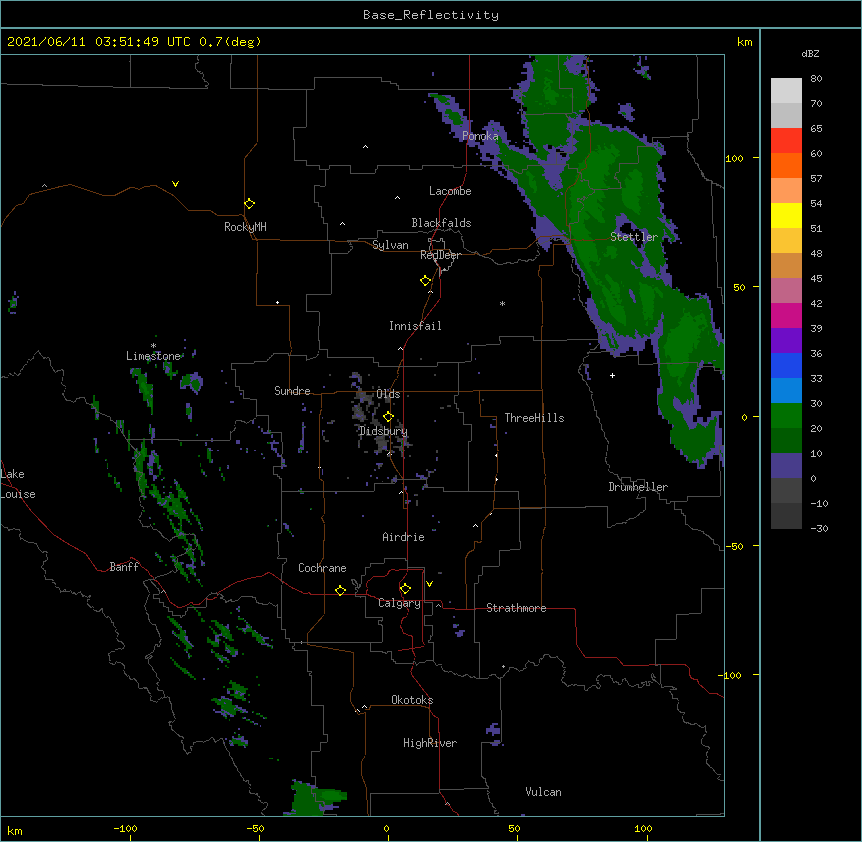862x842 pixels.
Task: Click the yellow station marker south of RedDeer
Action: (426, 281)
